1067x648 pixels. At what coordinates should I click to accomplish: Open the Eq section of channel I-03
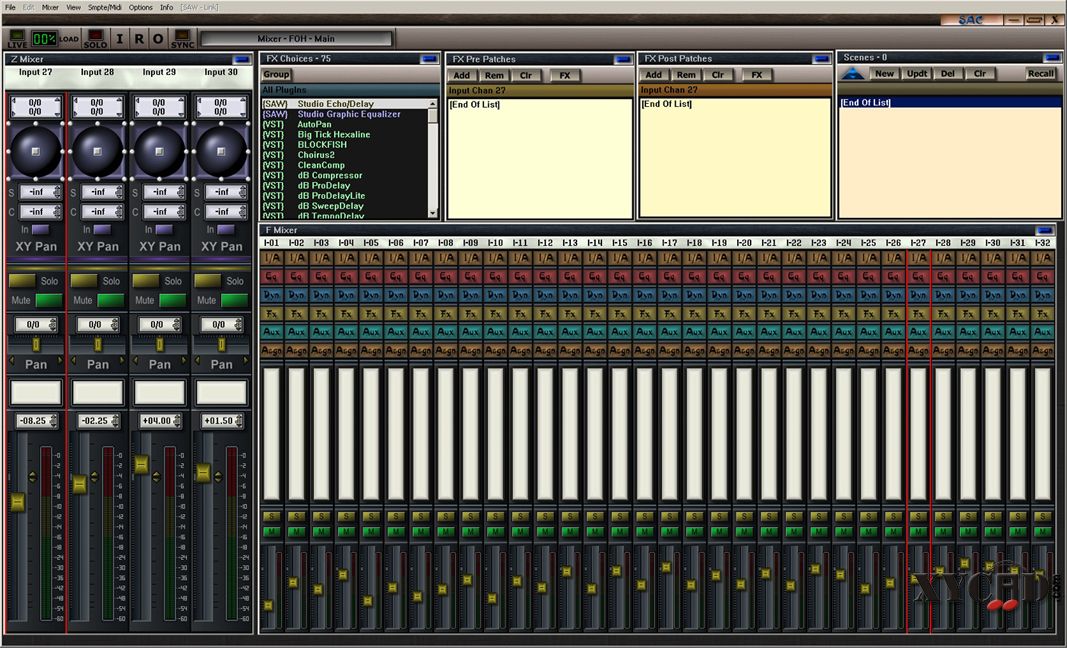pyautogui.click(x=321, y=276)
